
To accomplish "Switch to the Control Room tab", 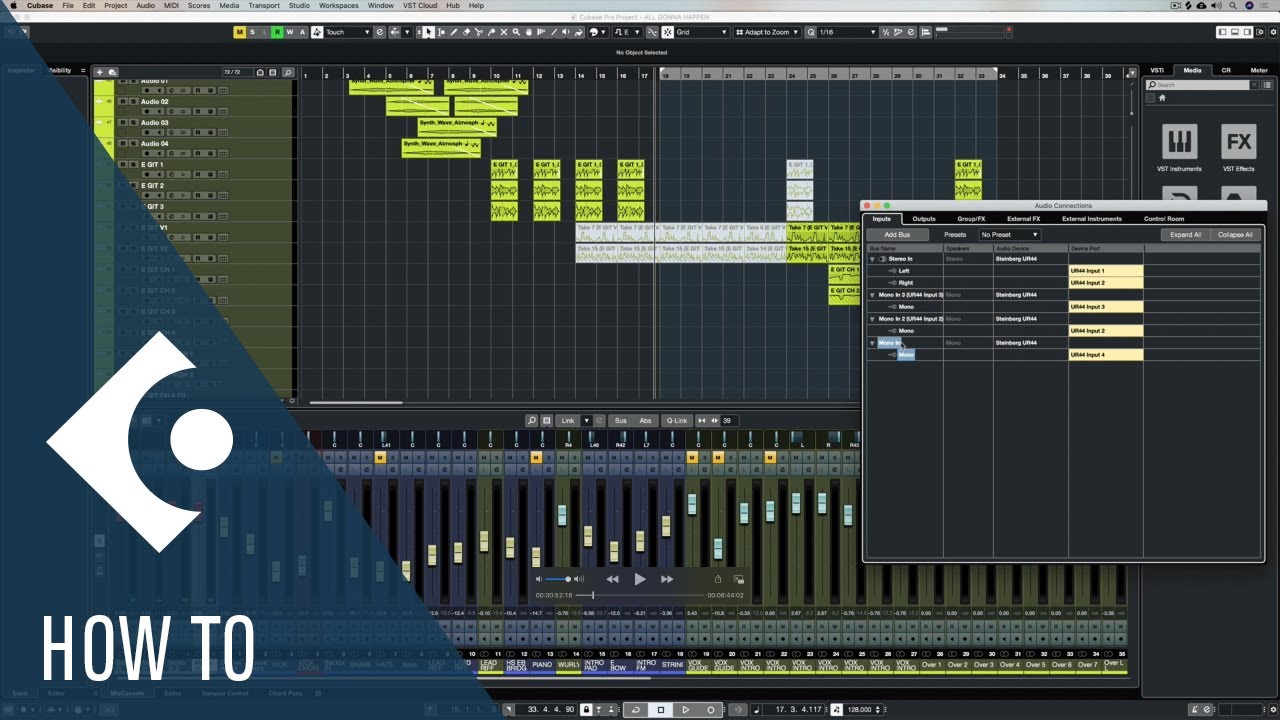I will [x=1164, y=219].
